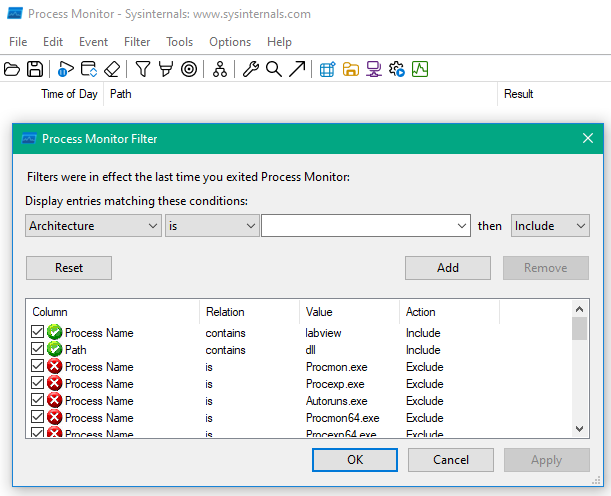Toggle Show Profiling Events icon
The width and height of the screenshot is (611, 496).
pyautogui.click(x=420, y=69)
